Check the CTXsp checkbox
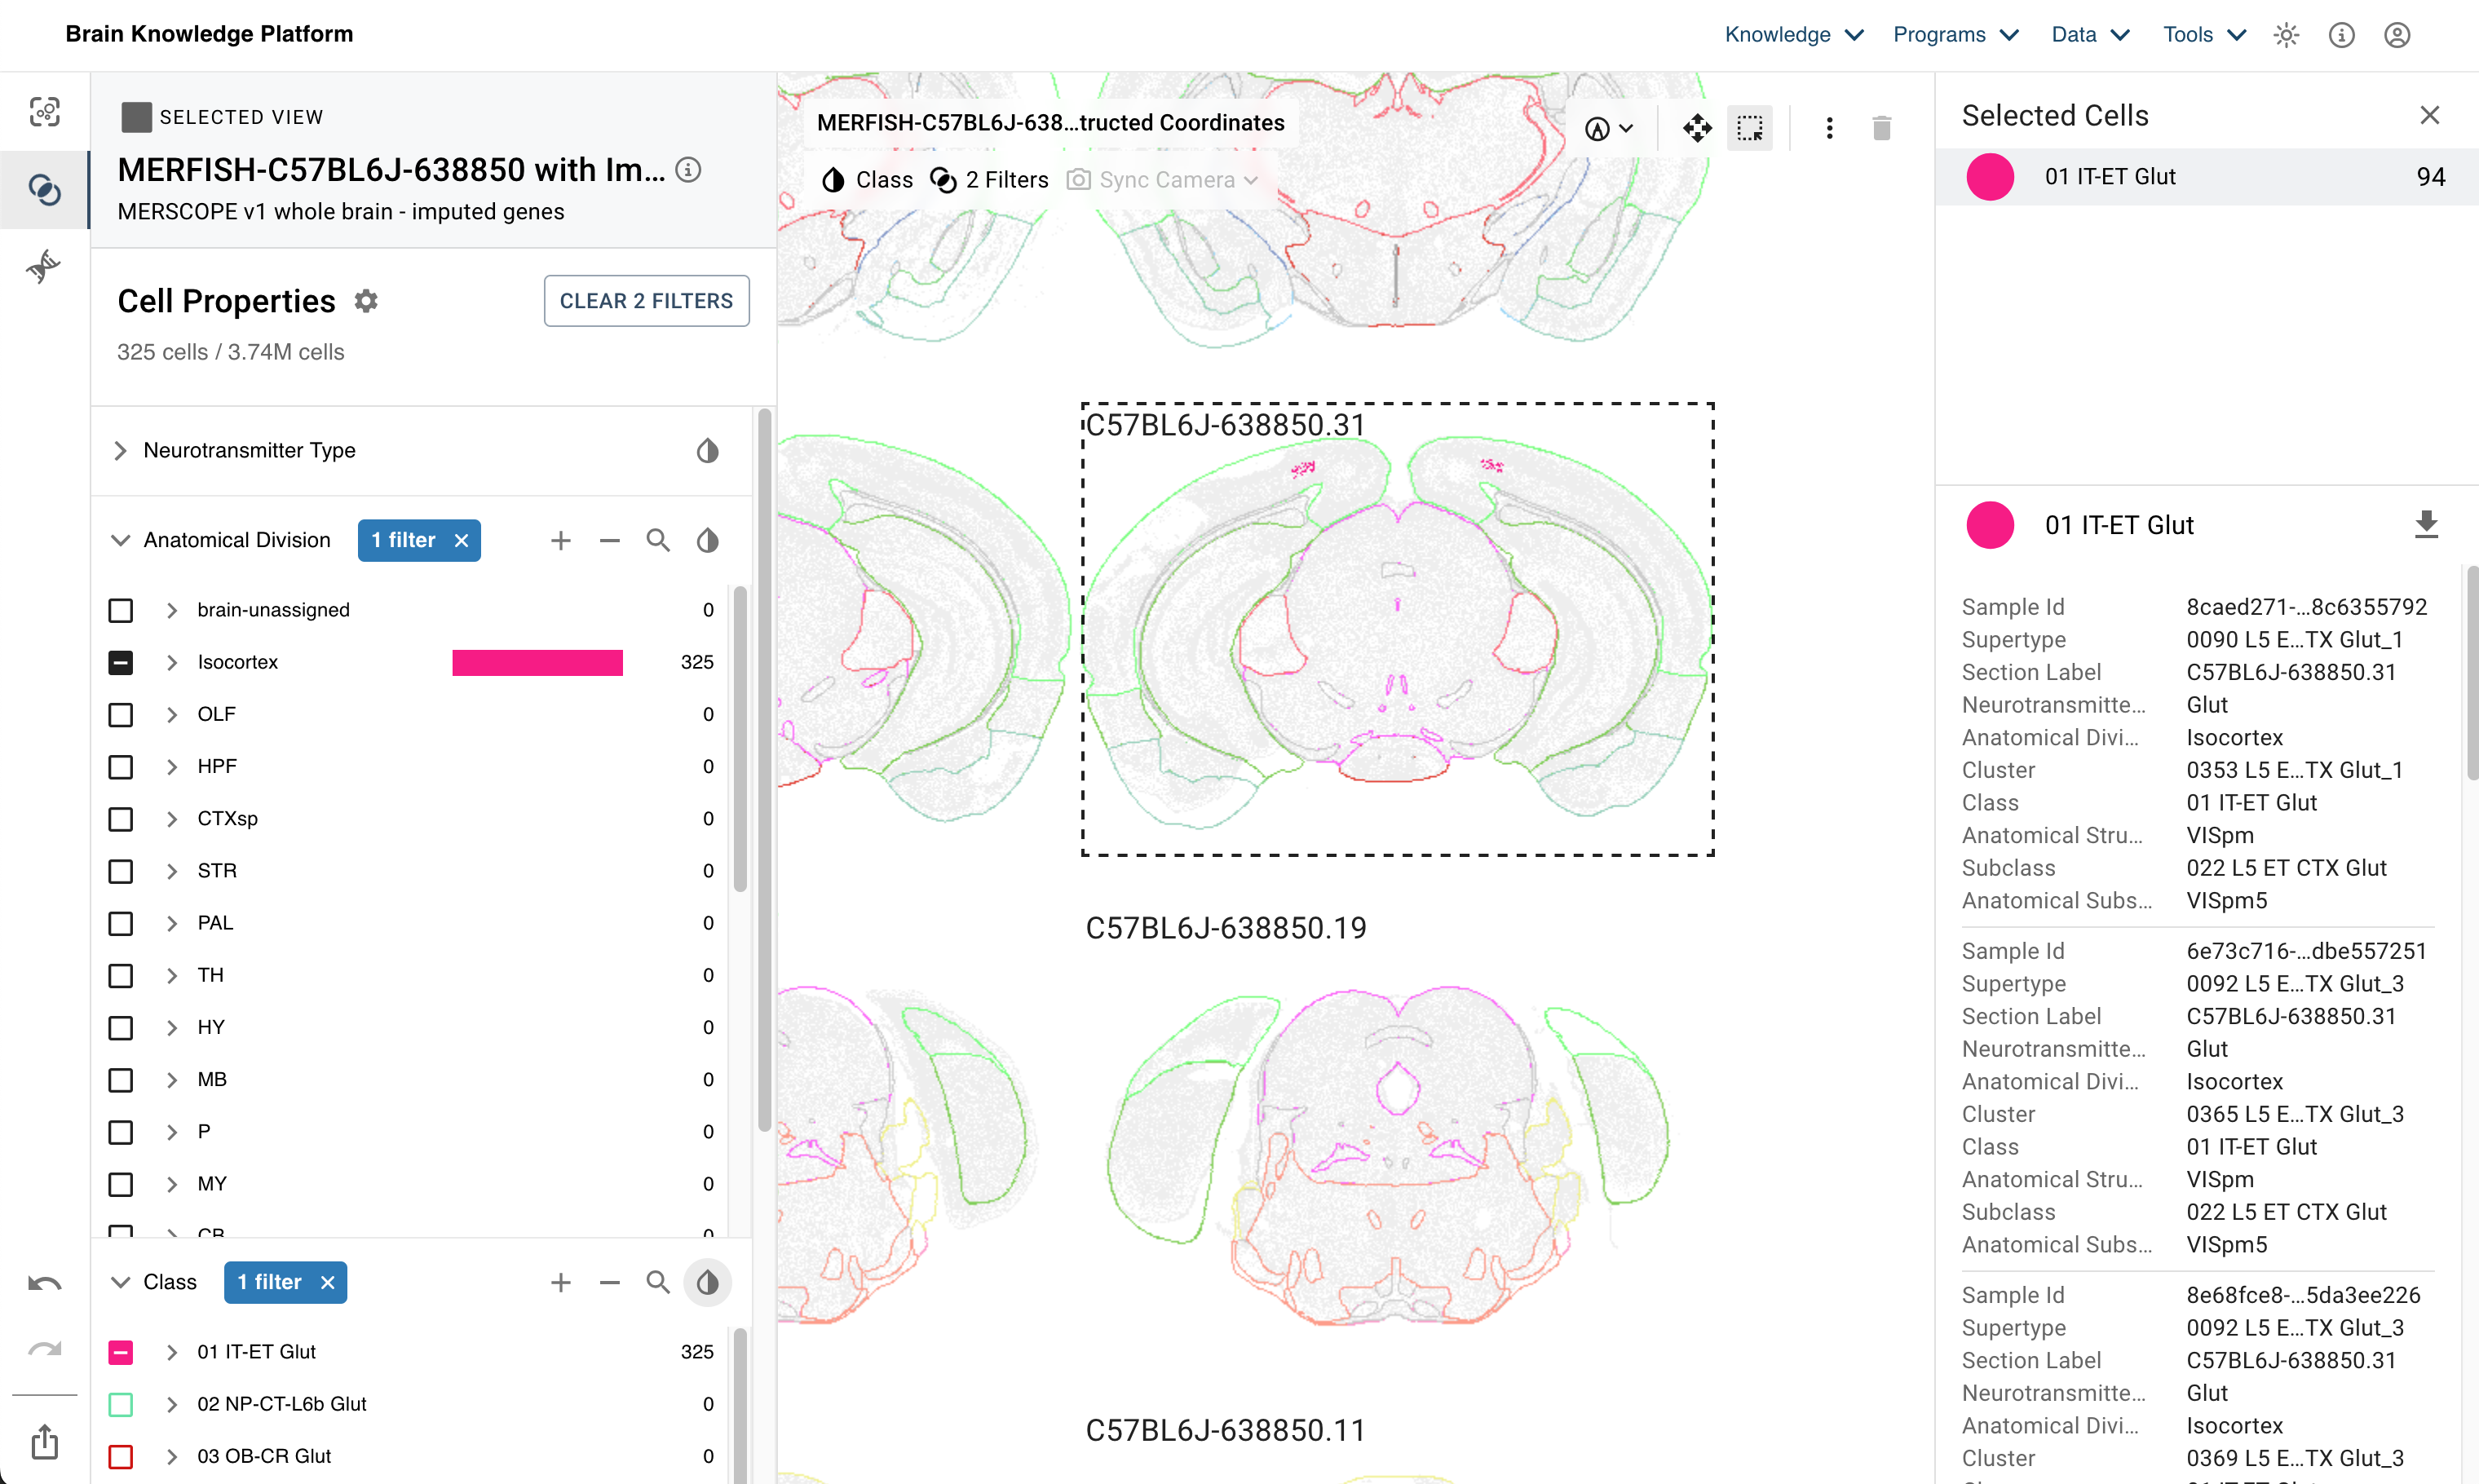Viewport: 2479px width, 1484px height. [121, 819]
